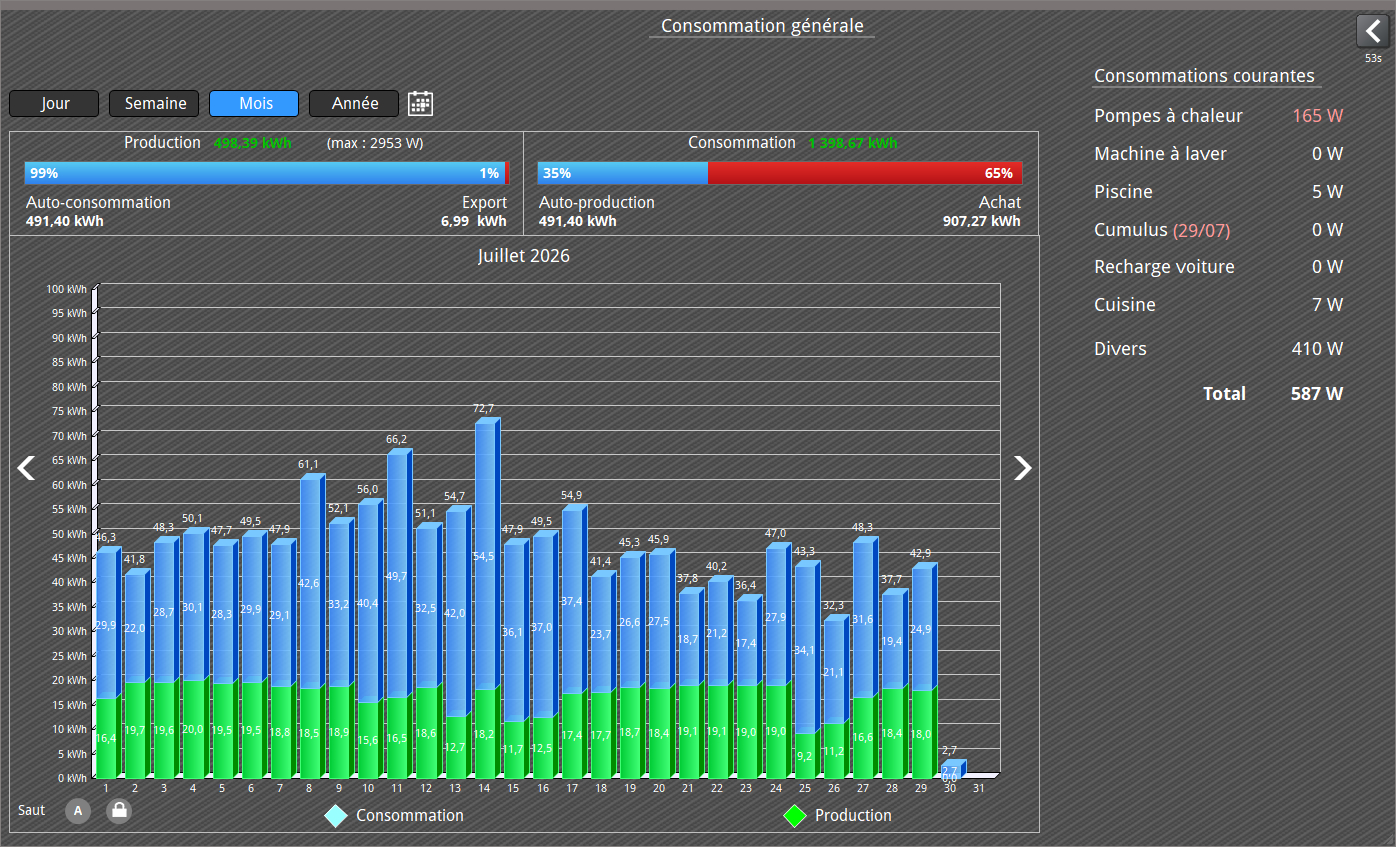
Task: Toggle Production series via green legend diamond
Action: click(x=794, y=816)
